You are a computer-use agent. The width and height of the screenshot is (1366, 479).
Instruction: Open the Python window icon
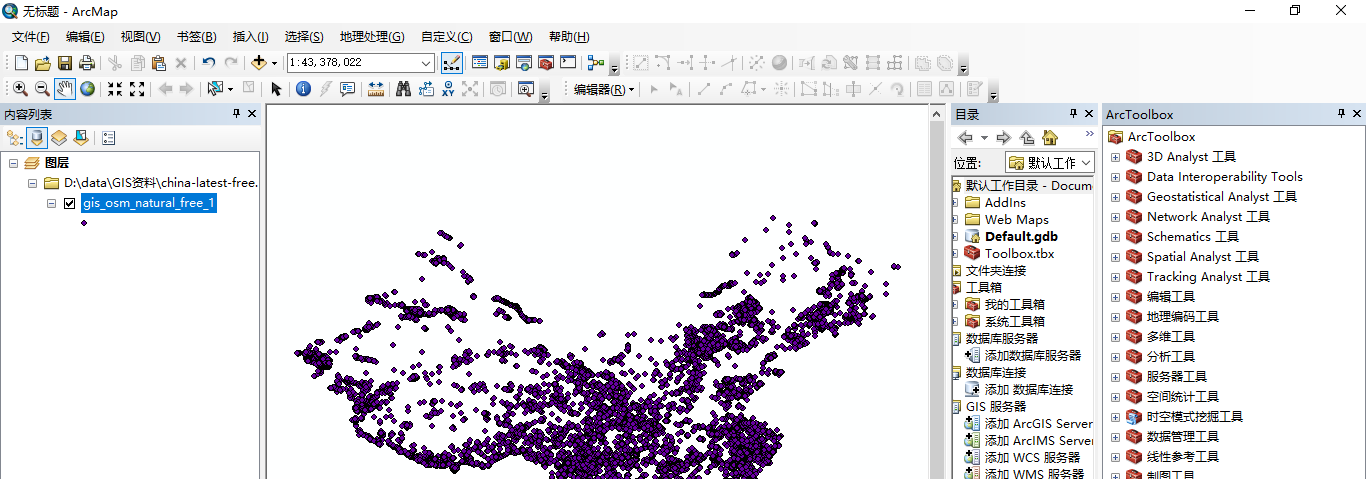pyautogui.click(x=568, y=62)
